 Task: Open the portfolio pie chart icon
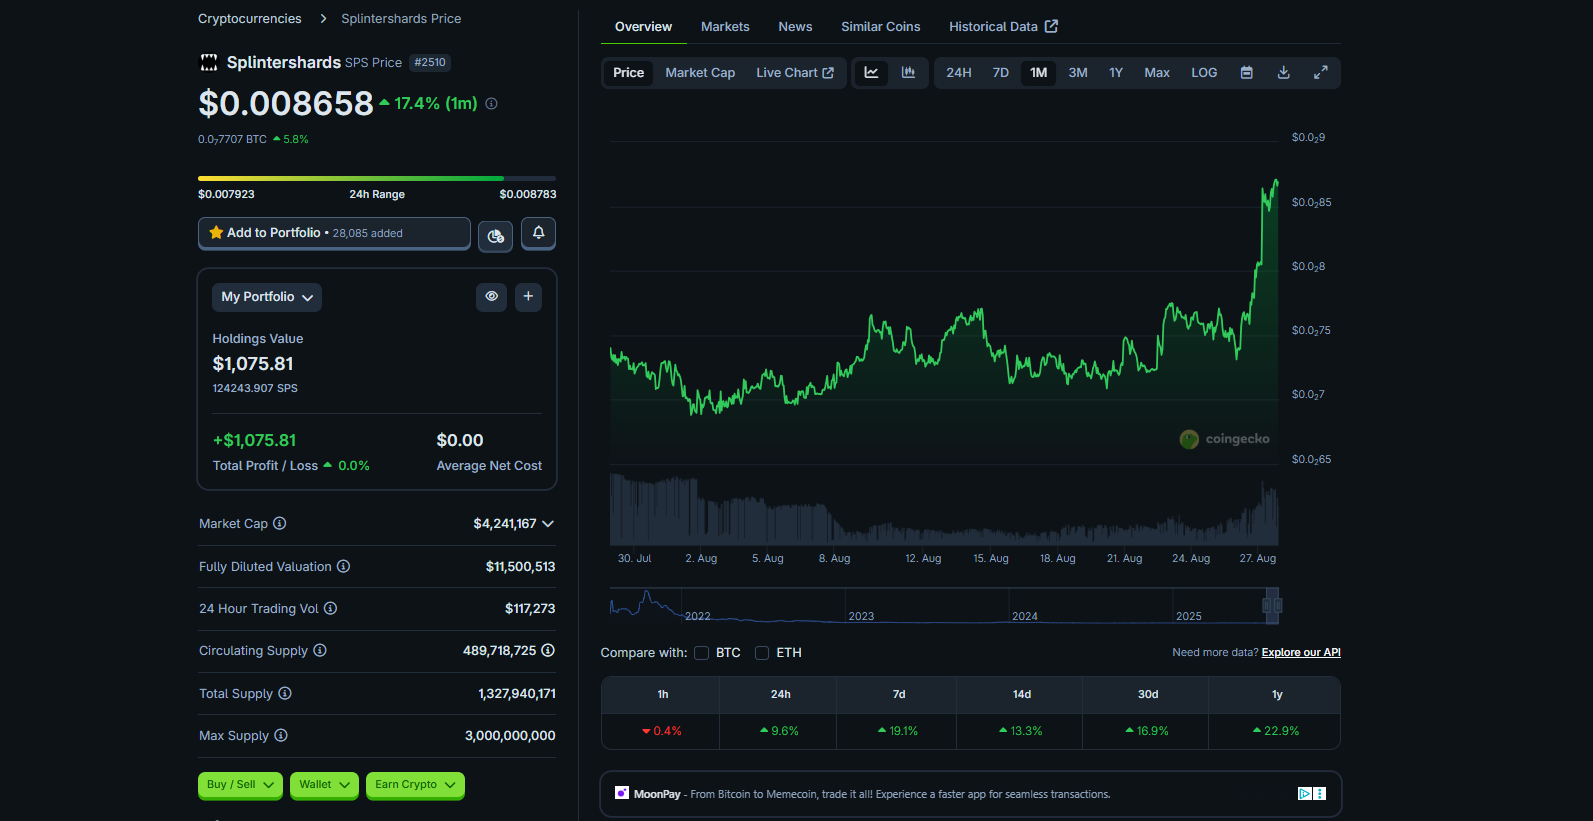(x=495, y=236)
